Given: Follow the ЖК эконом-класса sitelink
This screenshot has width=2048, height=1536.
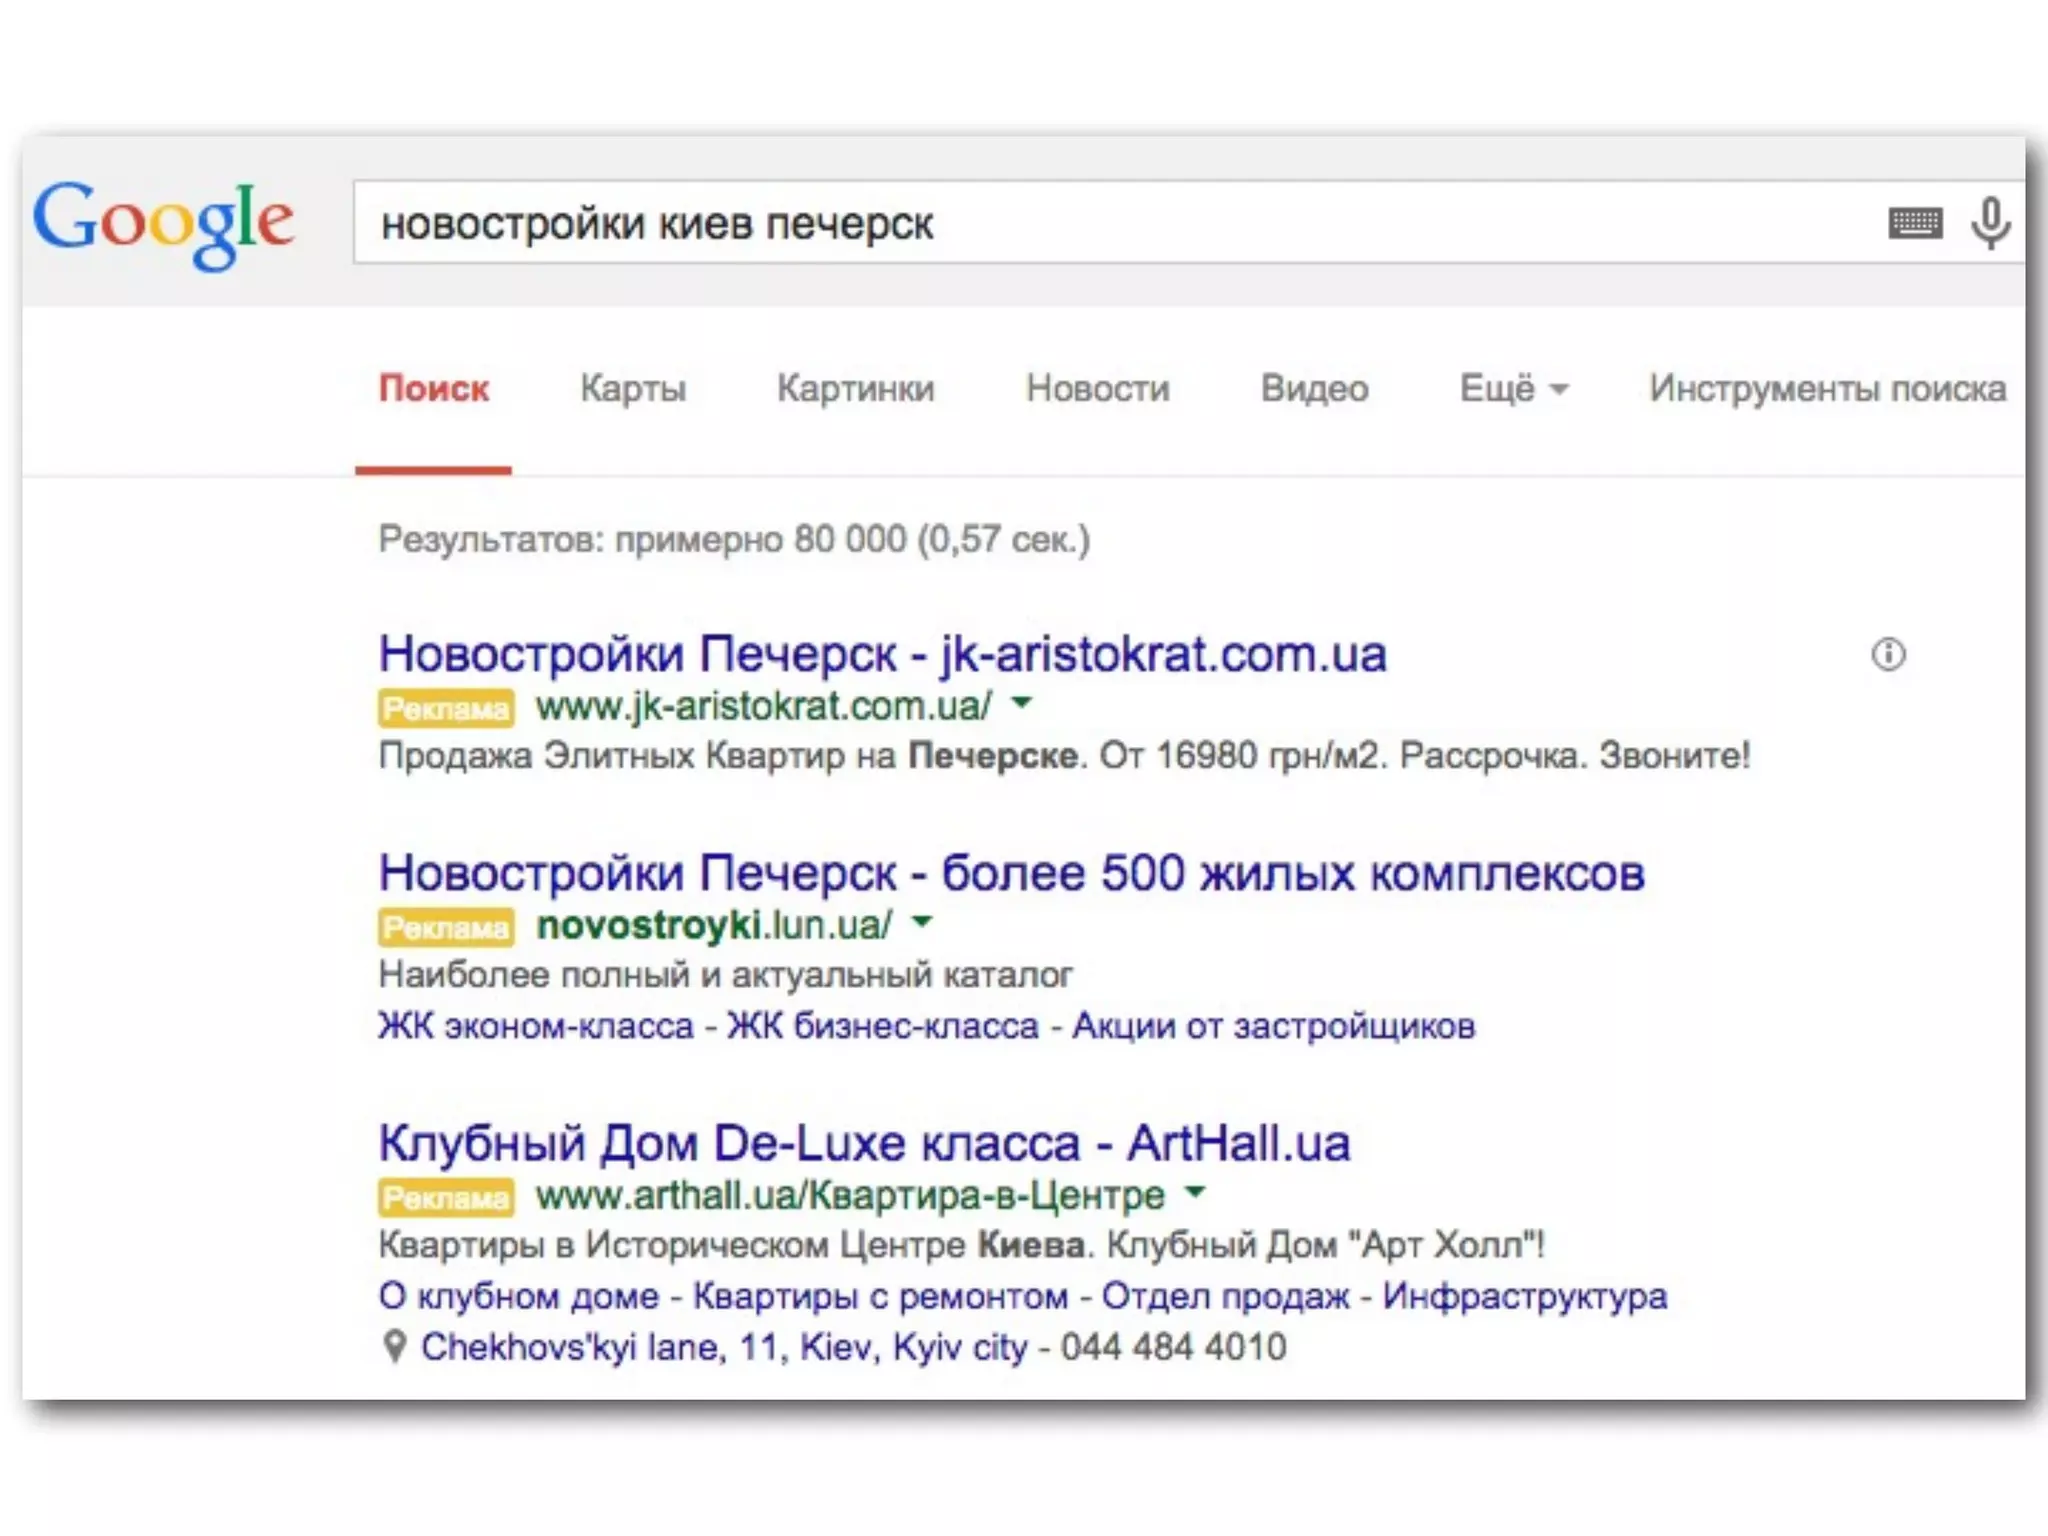Looking at the screenshot, I should coord(536,1026).
